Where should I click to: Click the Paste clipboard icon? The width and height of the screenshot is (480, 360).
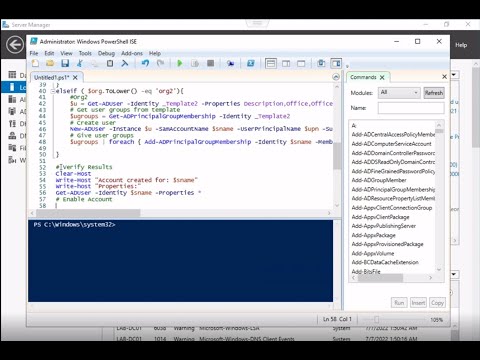coord(110,63)
